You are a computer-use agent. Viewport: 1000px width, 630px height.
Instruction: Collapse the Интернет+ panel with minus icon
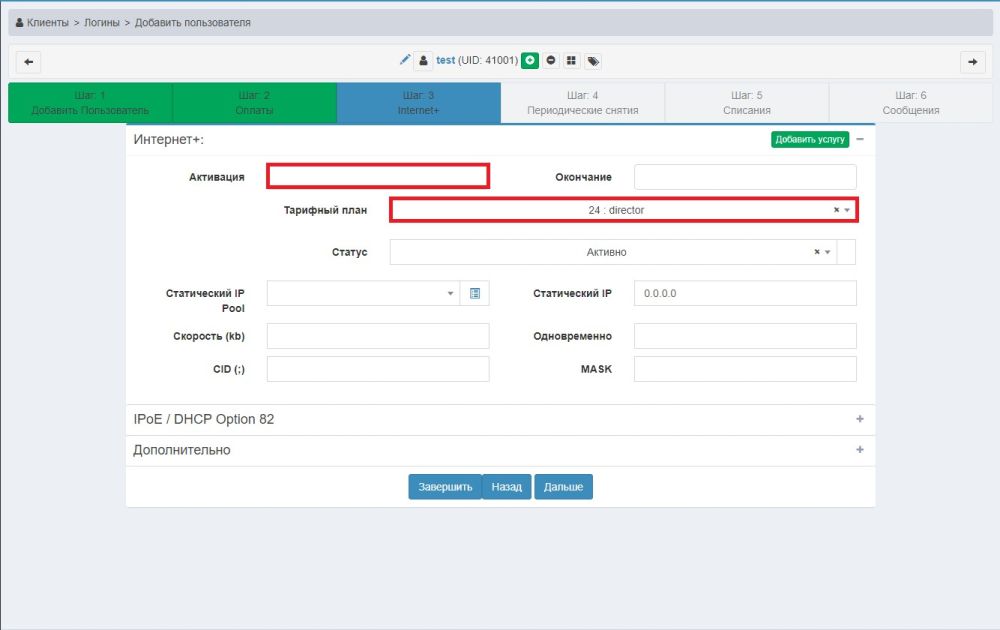click(860, 139)
